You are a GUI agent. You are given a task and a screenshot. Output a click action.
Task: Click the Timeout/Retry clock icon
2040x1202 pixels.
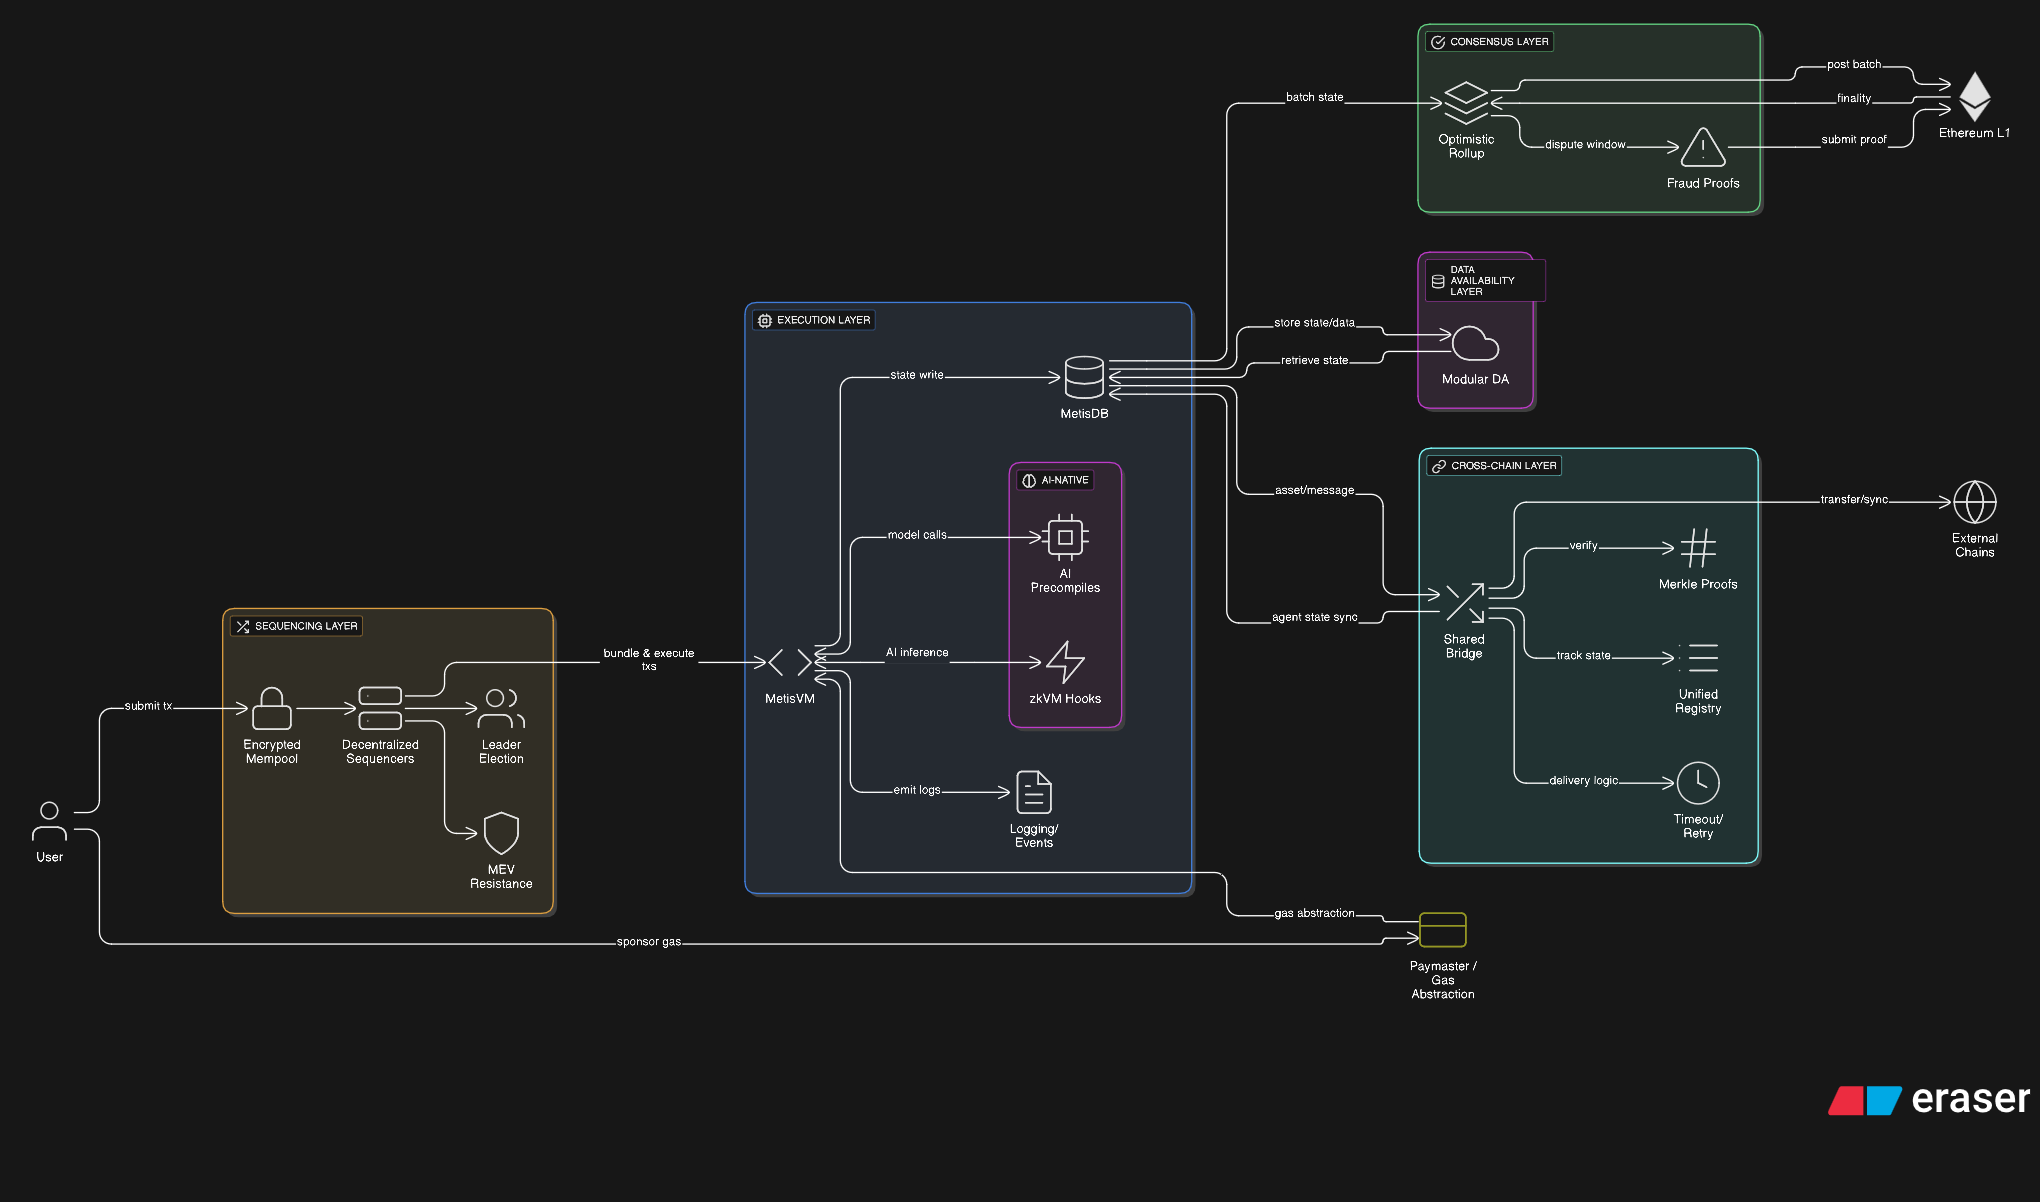[x=1698, y=783]
